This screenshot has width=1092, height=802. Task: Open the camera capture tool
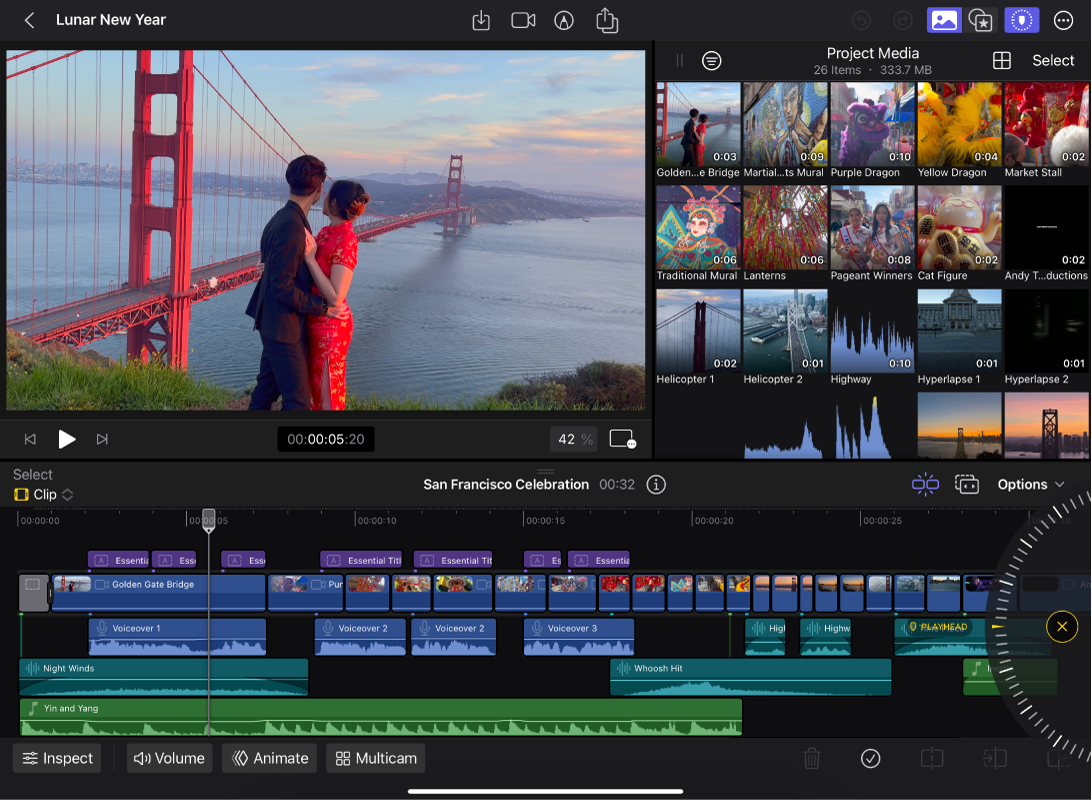click(522, 20)
